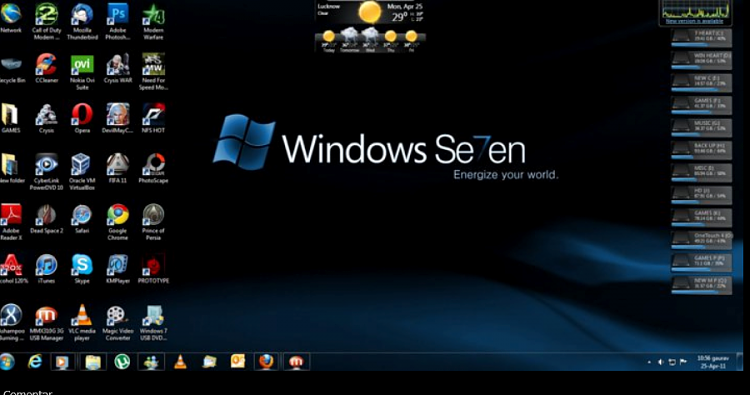750x395 pixels.
Task: Open Oracle VM VirtualBox shortcut
Action: 82,172
